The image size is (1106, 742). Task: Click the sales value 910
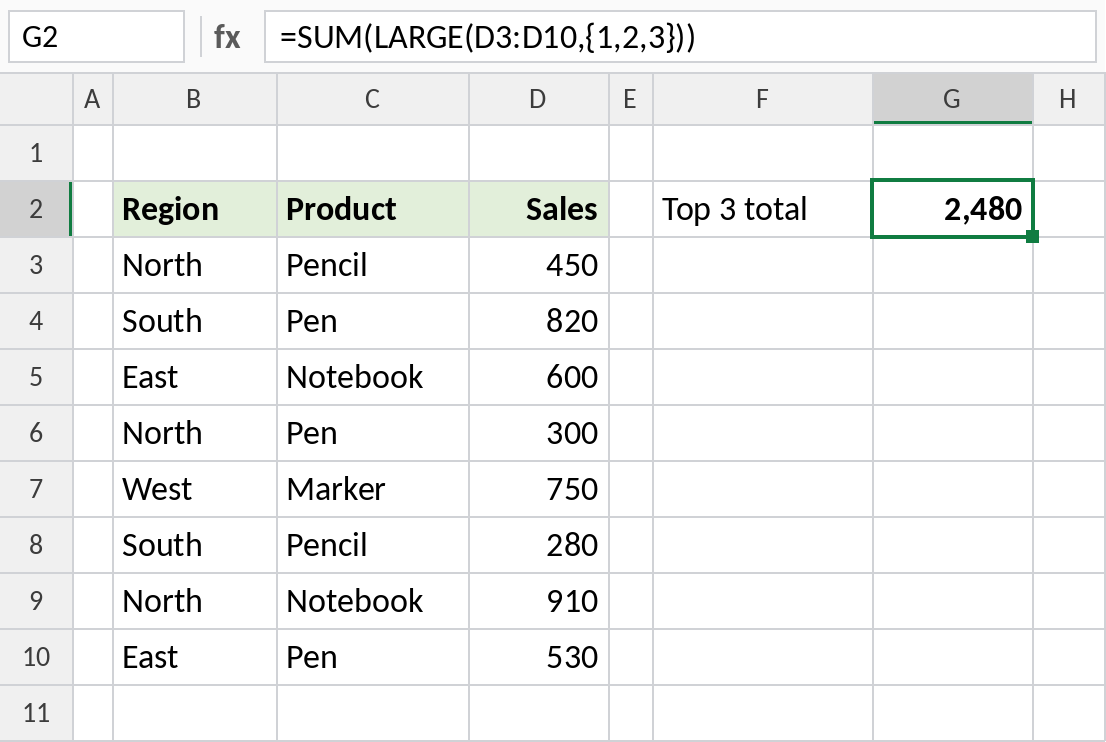click(x=539, y=601)
